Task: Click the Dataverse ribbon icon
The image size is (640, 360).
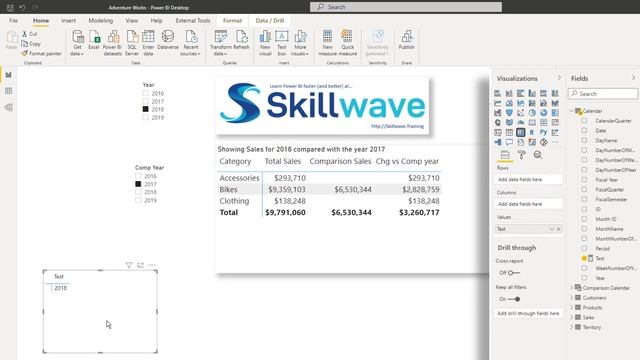Action: click(x=168, y=40)
